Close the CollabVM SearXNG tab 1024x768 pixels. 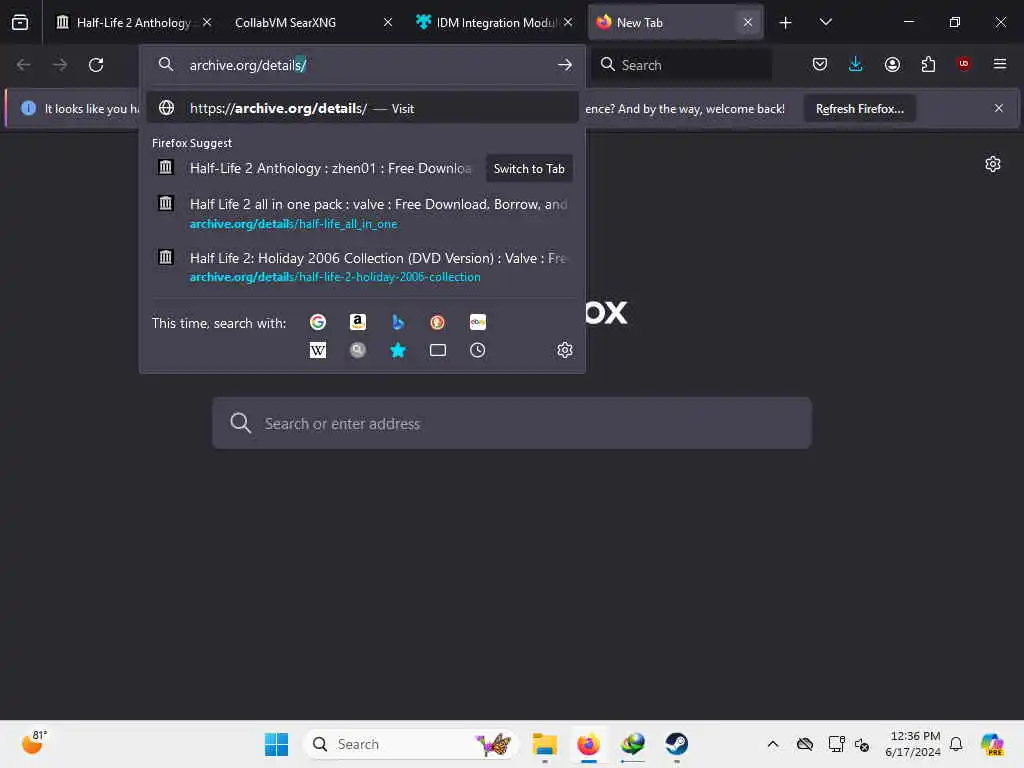click(x=388, y=22)
